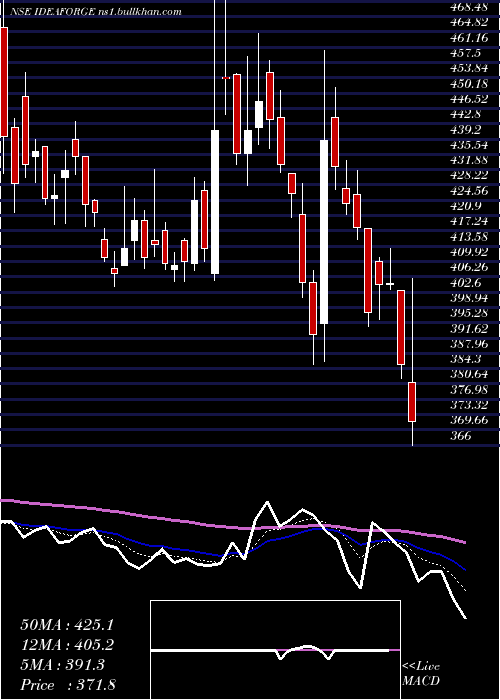Click the 50MA : 425.1 readout
The width and height of the screenshot is (500, 700).
pos(67,625)
